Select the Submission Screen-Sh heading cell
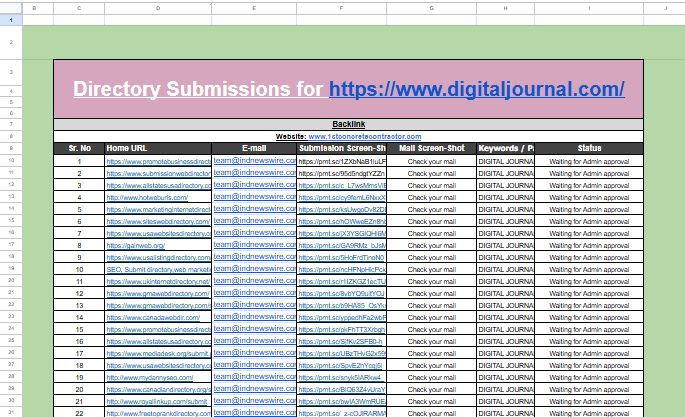Image resolution: width=685 pixels, height=417 pixels. point(342,148)
